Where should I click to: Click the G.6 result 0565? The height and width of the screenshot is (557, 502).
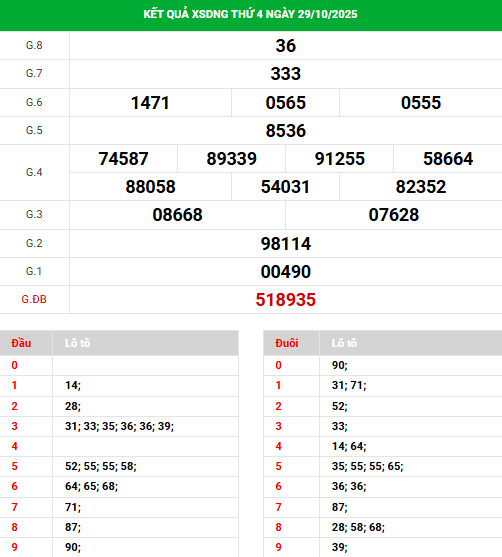(286, 103)
